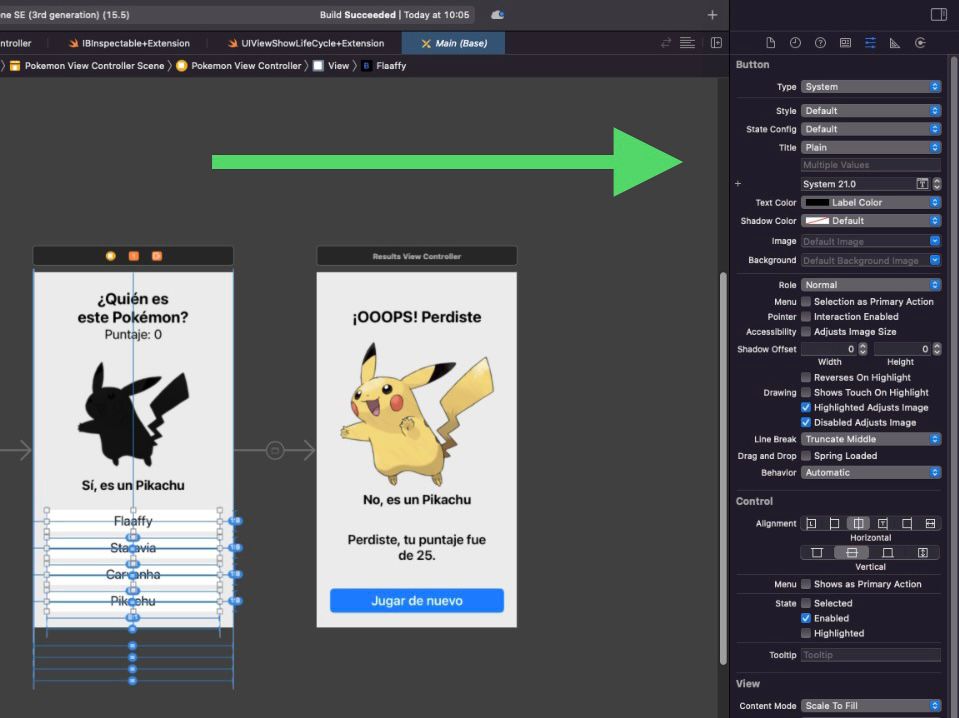The image size is (959, 718).
Task: Select the Main (Base) tab
Action: click(454, 43)
